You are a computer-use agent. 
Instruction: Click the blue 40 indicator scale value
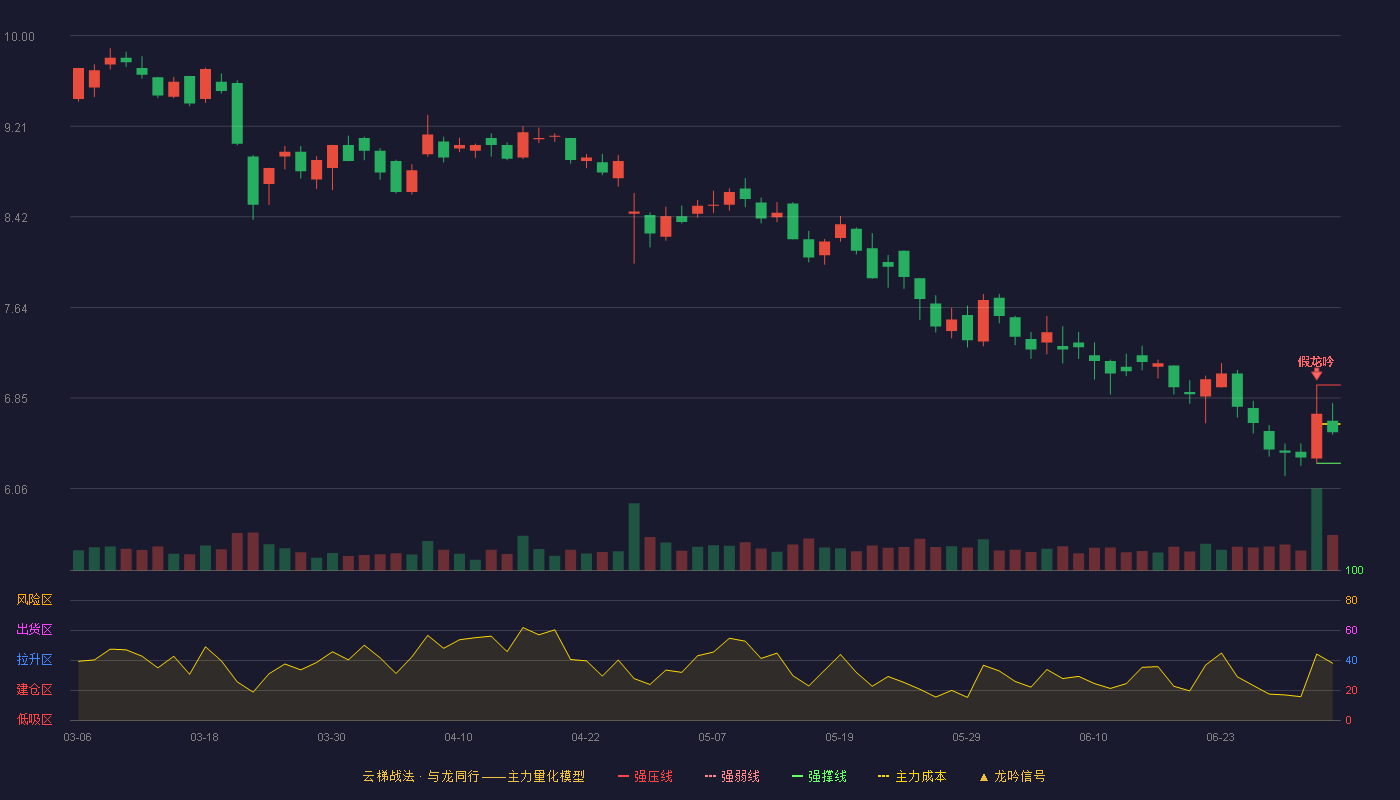coord(1351,660)
